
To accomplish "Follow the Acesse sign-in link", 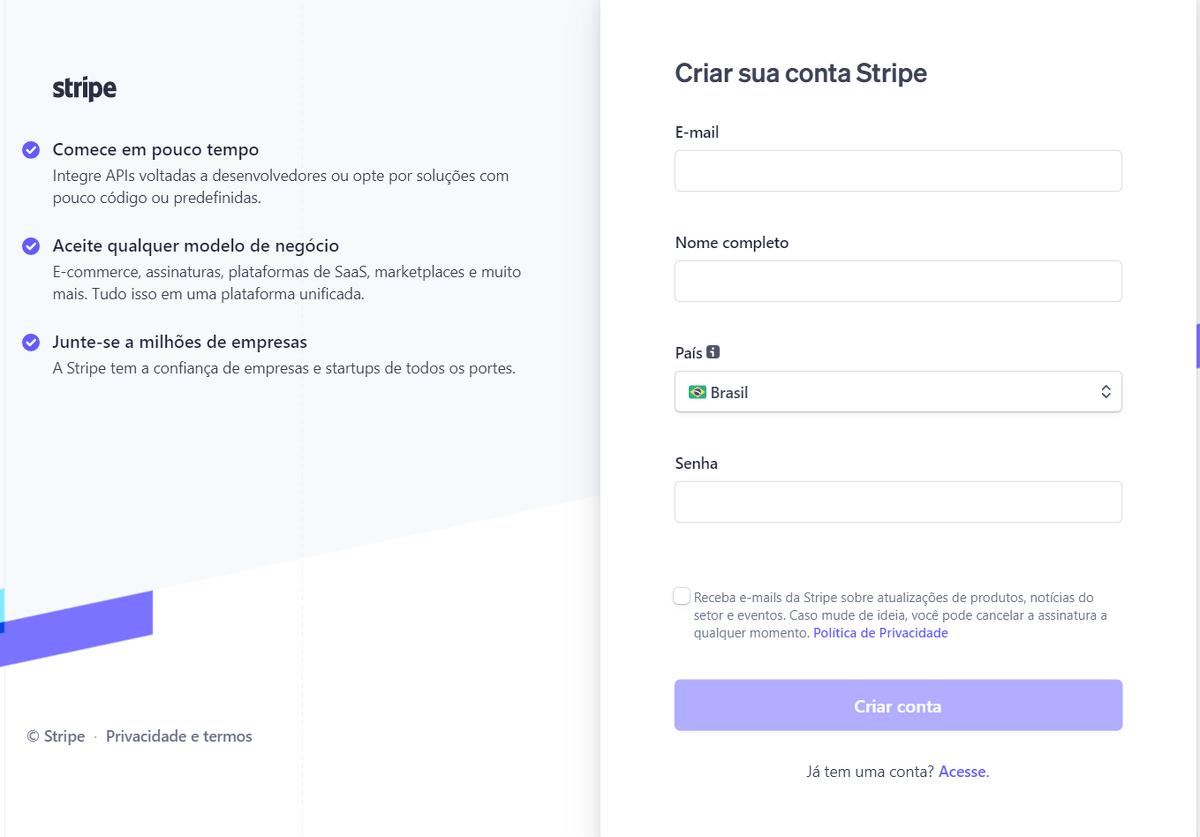I will tap(963, 772).
